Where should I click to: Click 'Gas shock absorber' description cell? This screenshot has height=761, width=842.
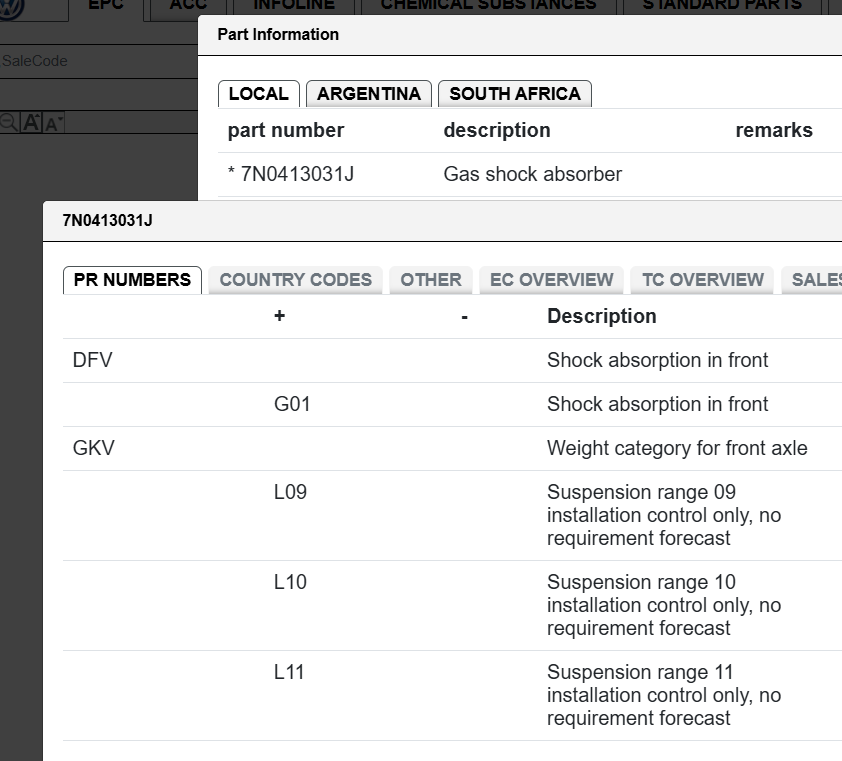click(x=533, y=174)
